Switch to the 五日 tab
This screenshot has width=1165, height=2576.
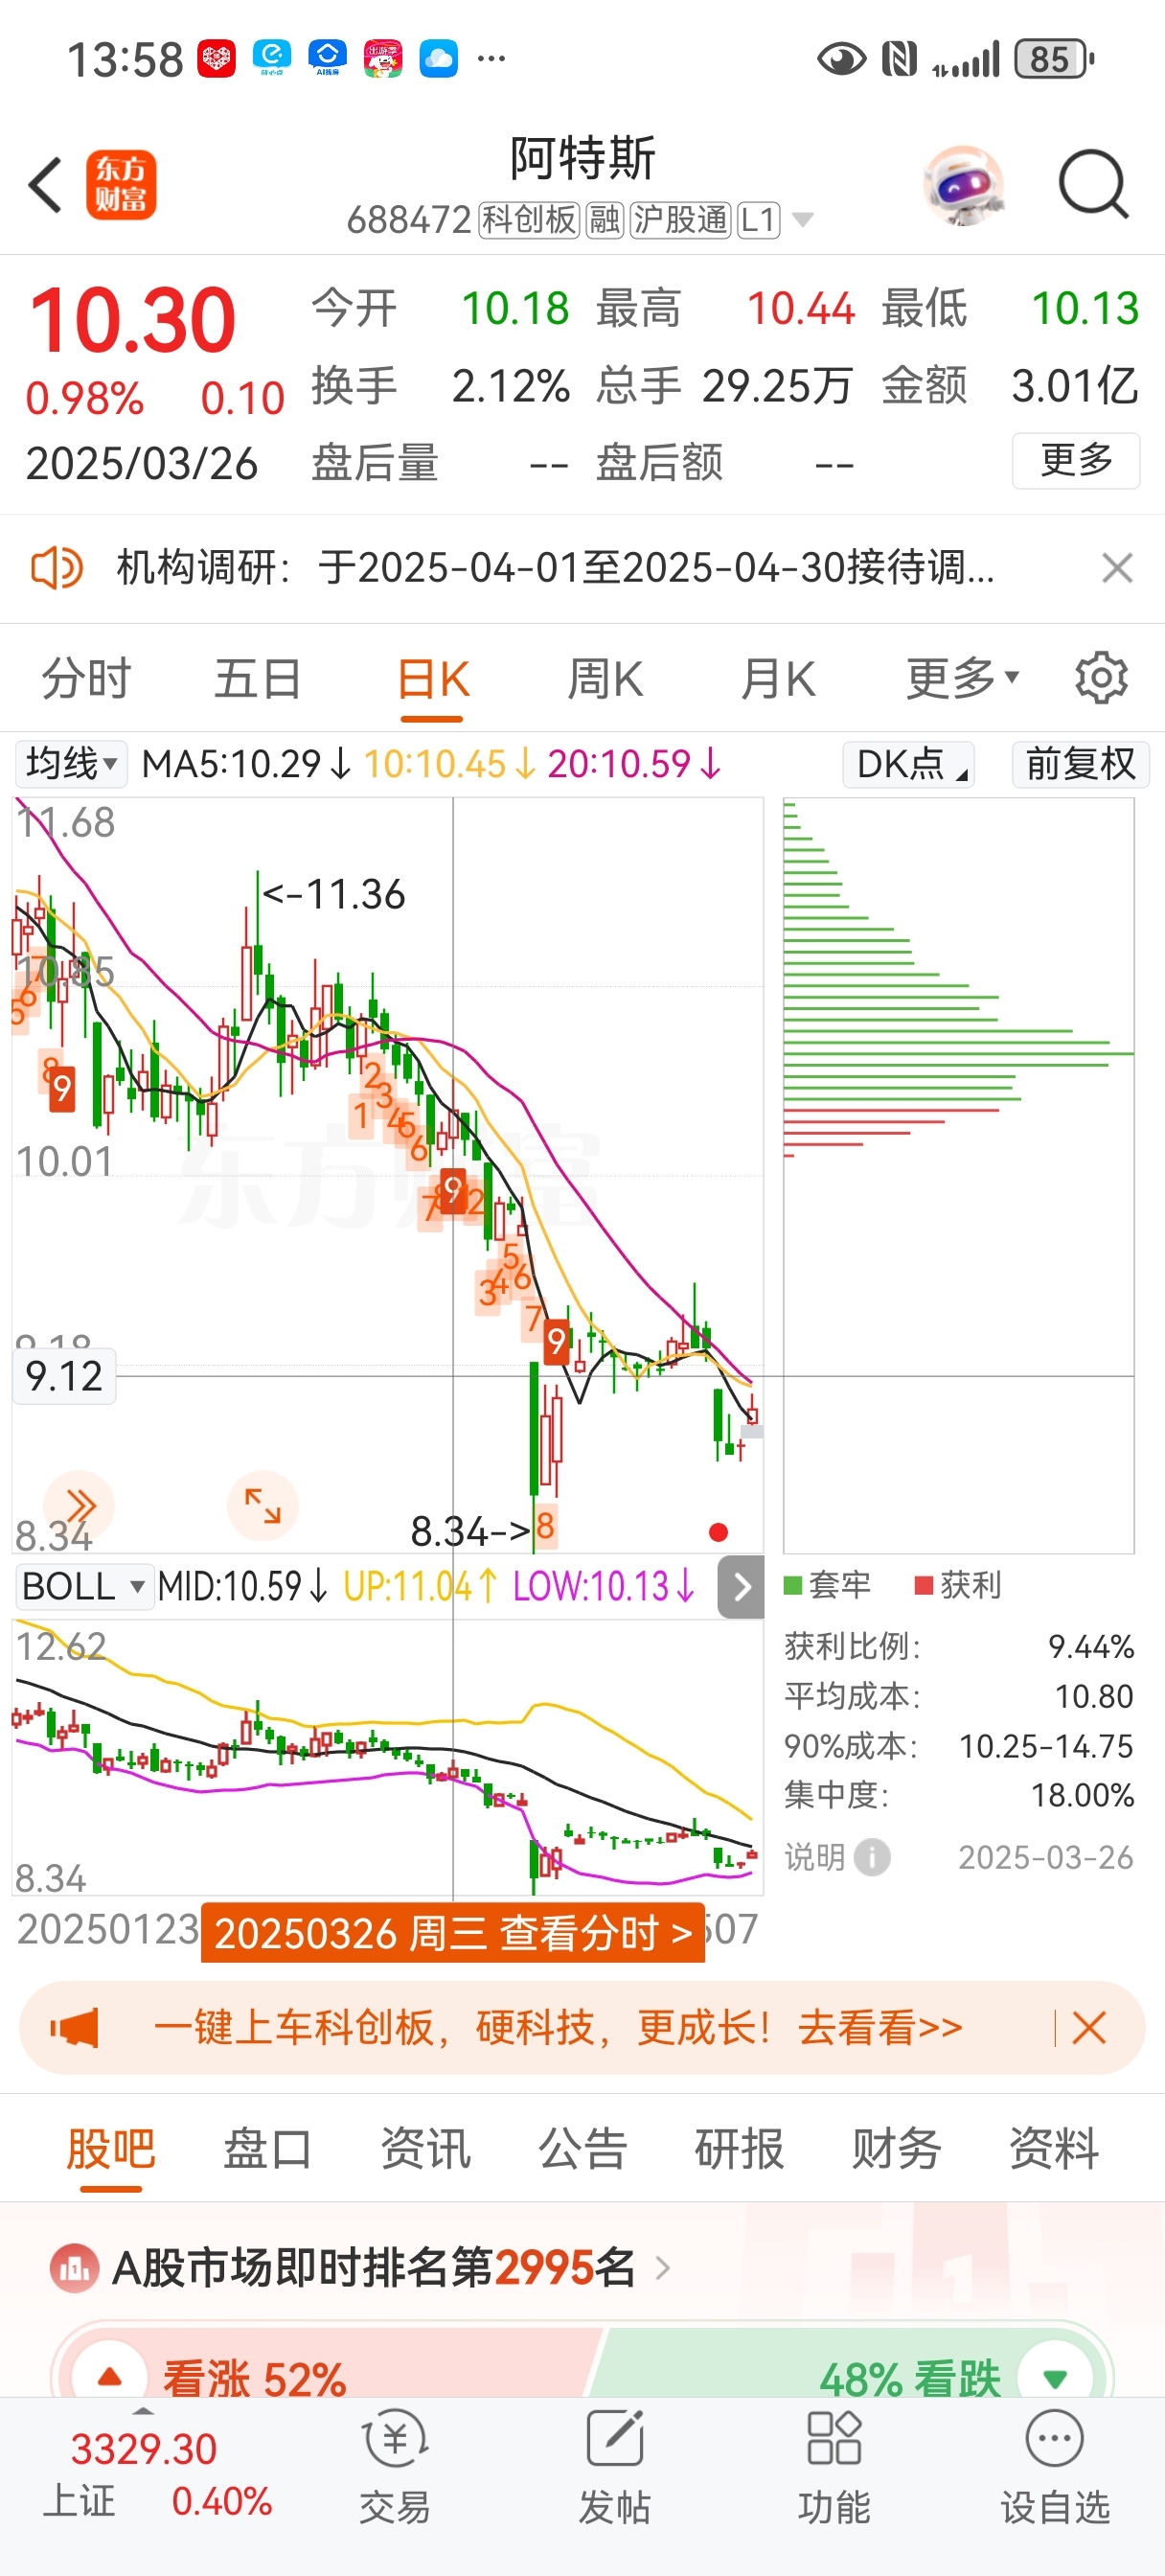pyautogui.click(x=258, y=678)
